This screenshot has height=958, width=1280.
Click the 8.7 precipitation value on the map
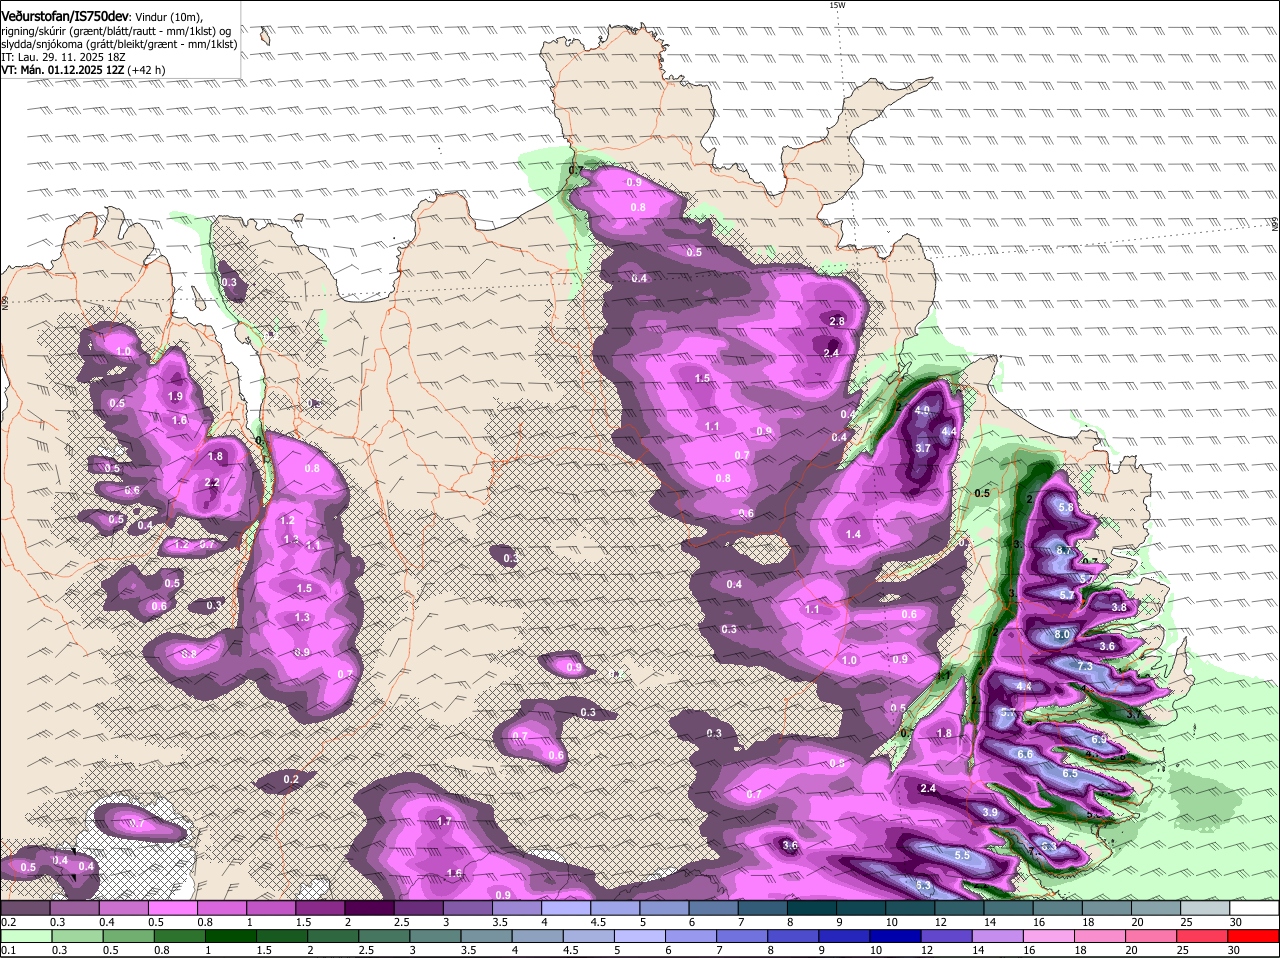coord(1064,551)
